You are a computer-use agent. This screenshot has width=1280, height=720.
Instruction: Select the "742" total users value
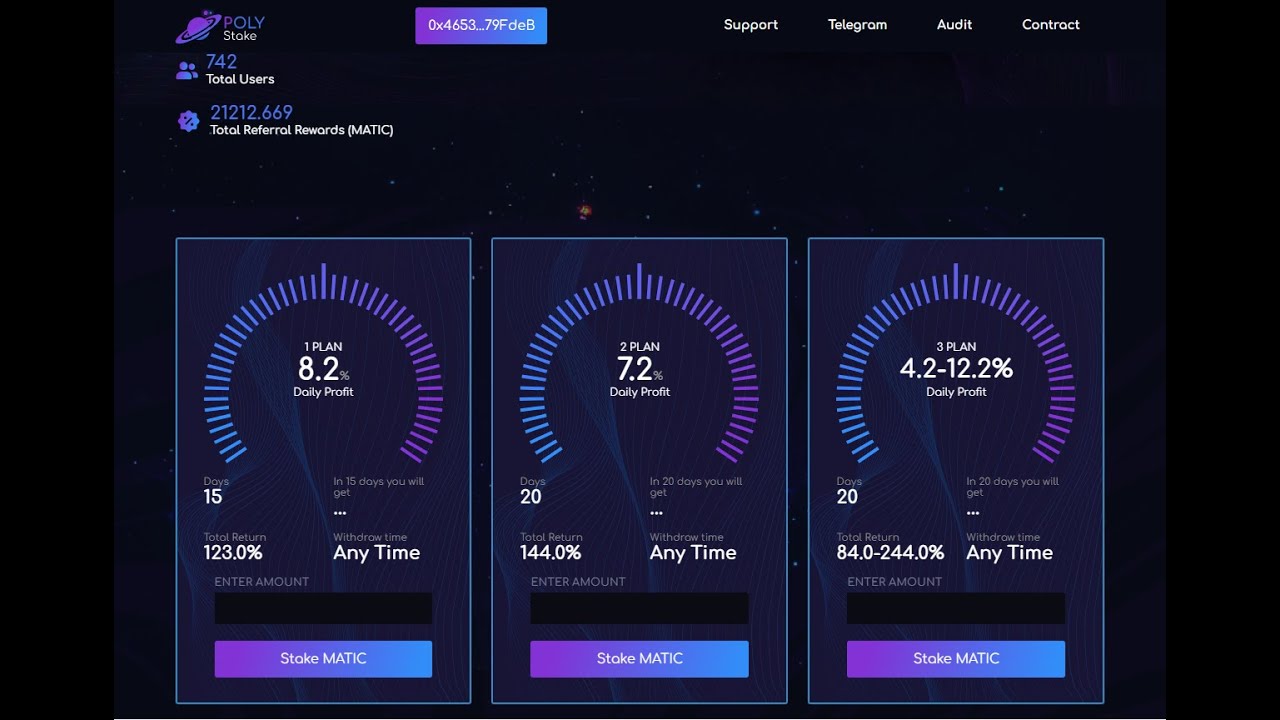(x=221, y=61)
